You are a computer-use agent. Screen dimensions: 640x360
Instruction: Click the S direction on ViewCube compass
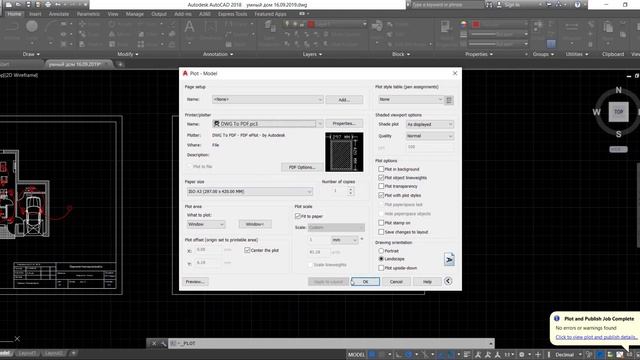[618, 134]
